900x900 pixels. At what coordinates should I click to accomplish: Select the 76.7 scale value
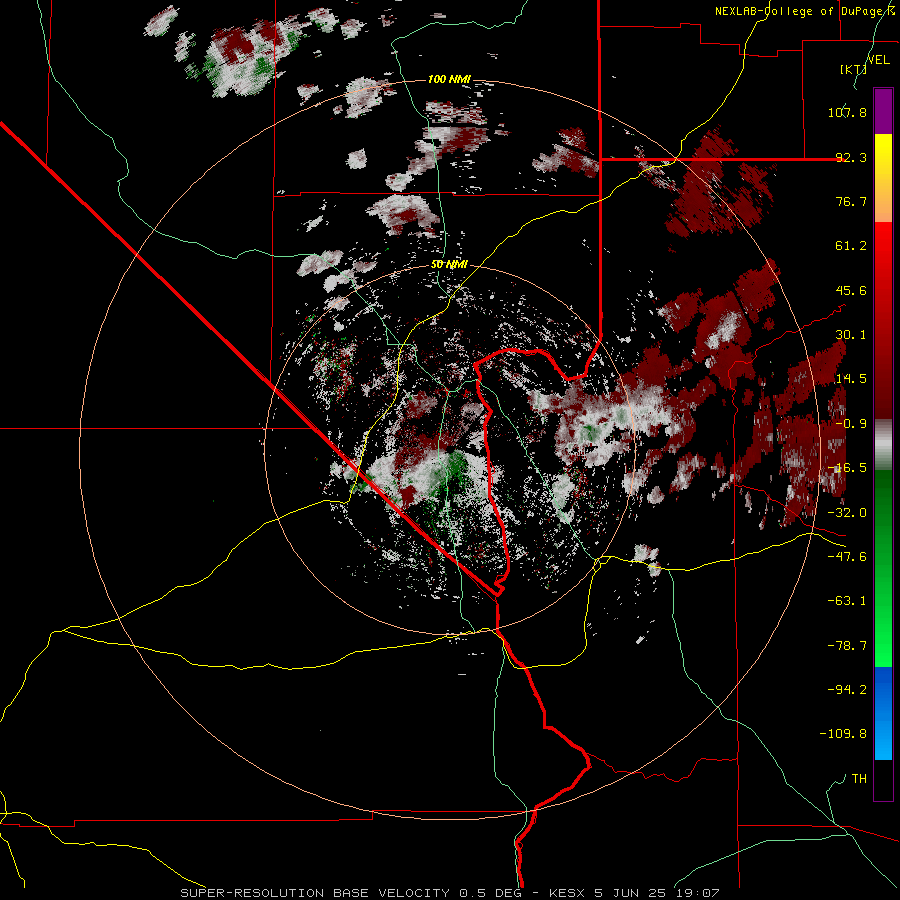pyautogui.click(x=851, y=201)
